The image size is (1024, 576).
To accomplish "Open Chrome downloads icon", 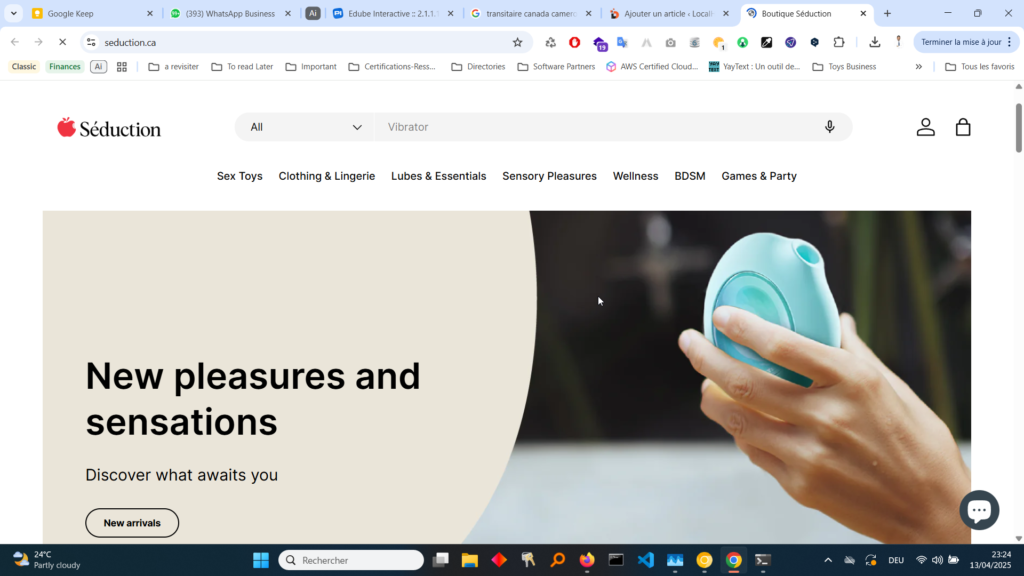I will [874, 42].
